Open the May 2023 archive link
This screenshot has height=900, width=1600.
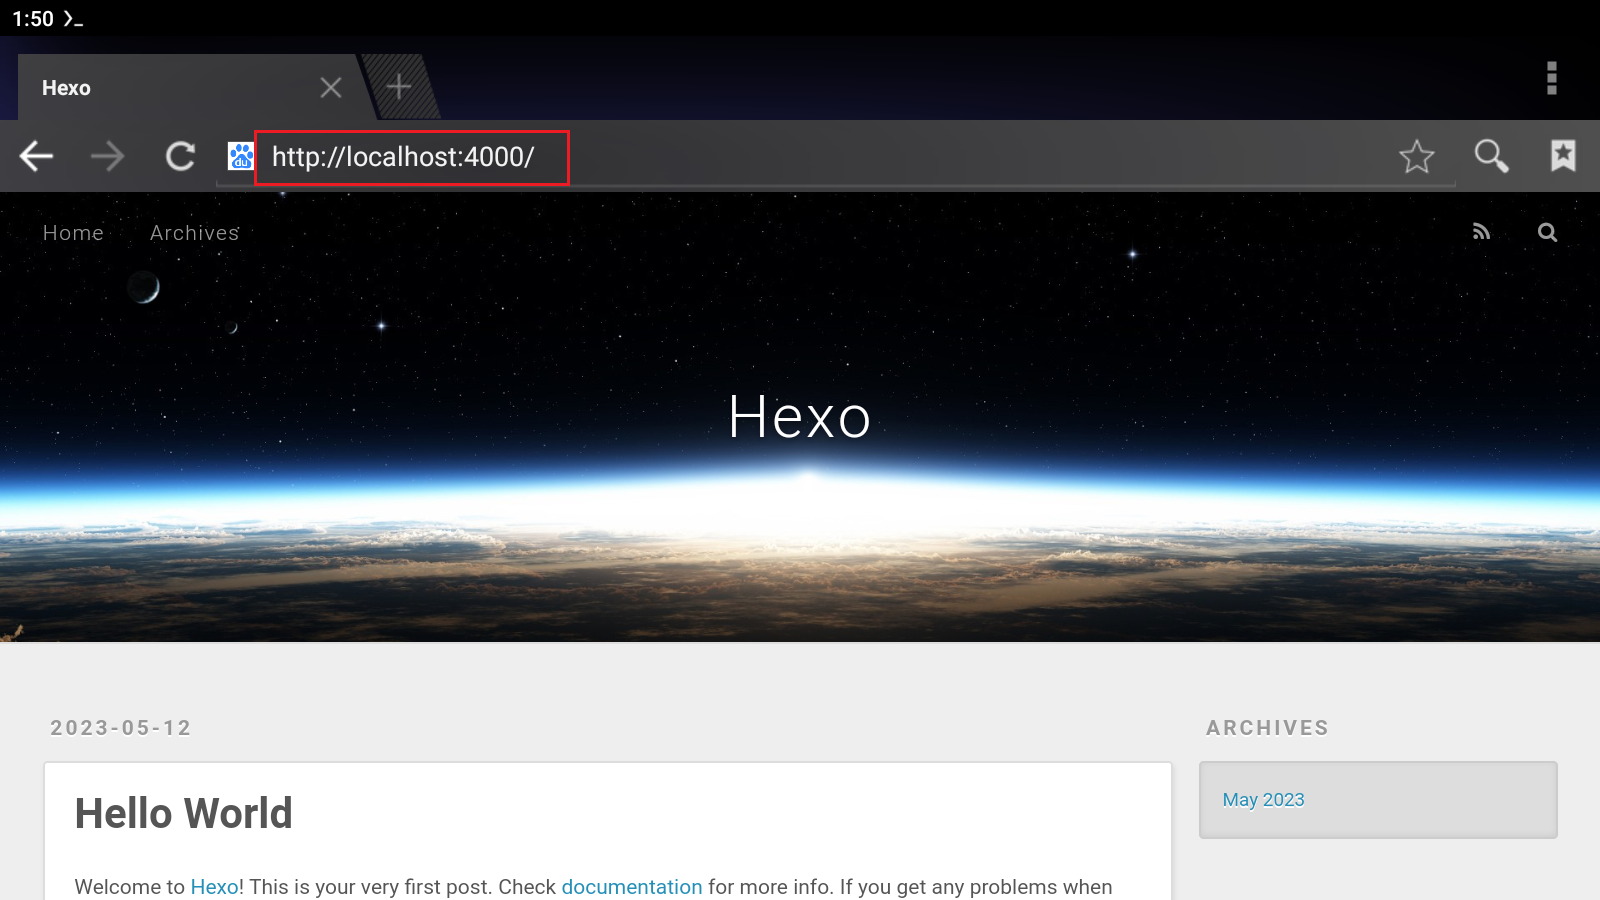tap(1263, 800)
